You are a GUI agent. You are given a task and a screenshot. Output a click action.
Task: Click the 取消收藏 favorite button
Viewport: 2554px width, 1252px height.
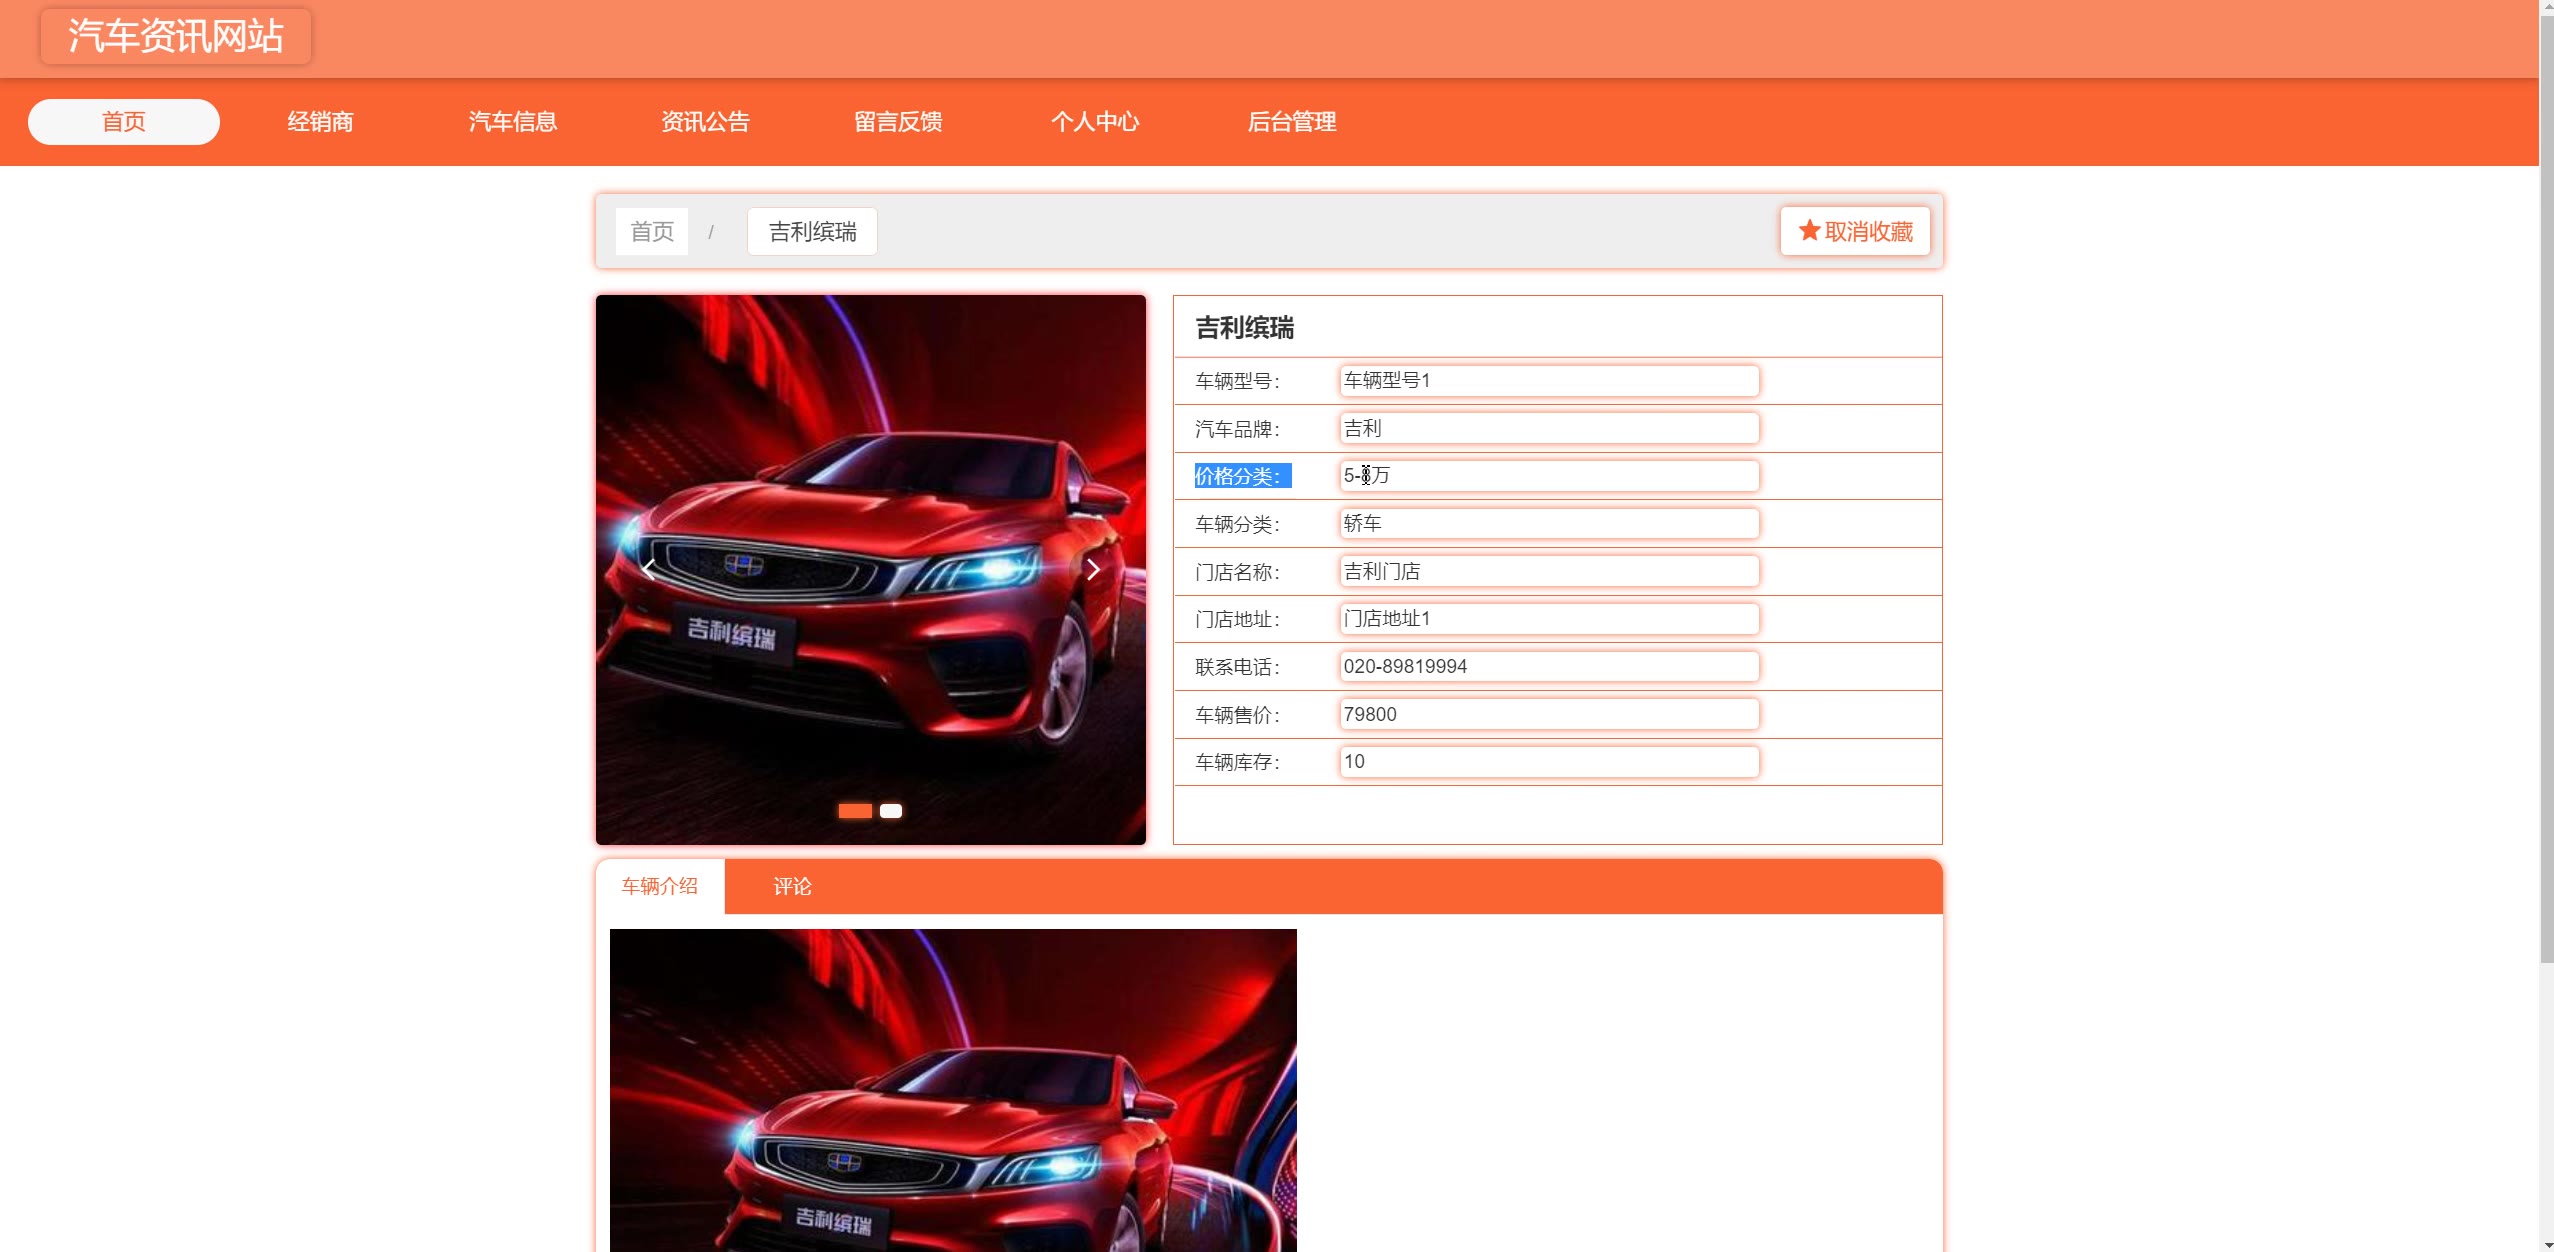pos(1855,232)
